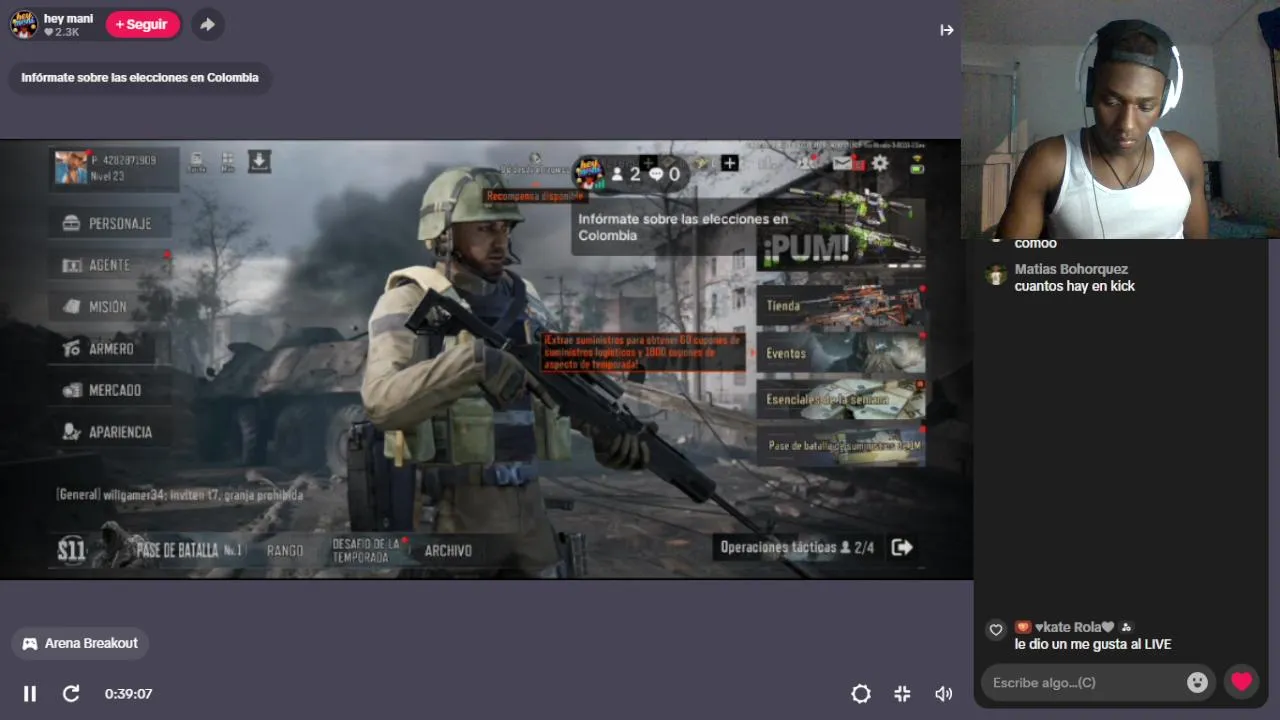
Task: Click the Nivel 23 player level text
Action: tap(109, 176)
